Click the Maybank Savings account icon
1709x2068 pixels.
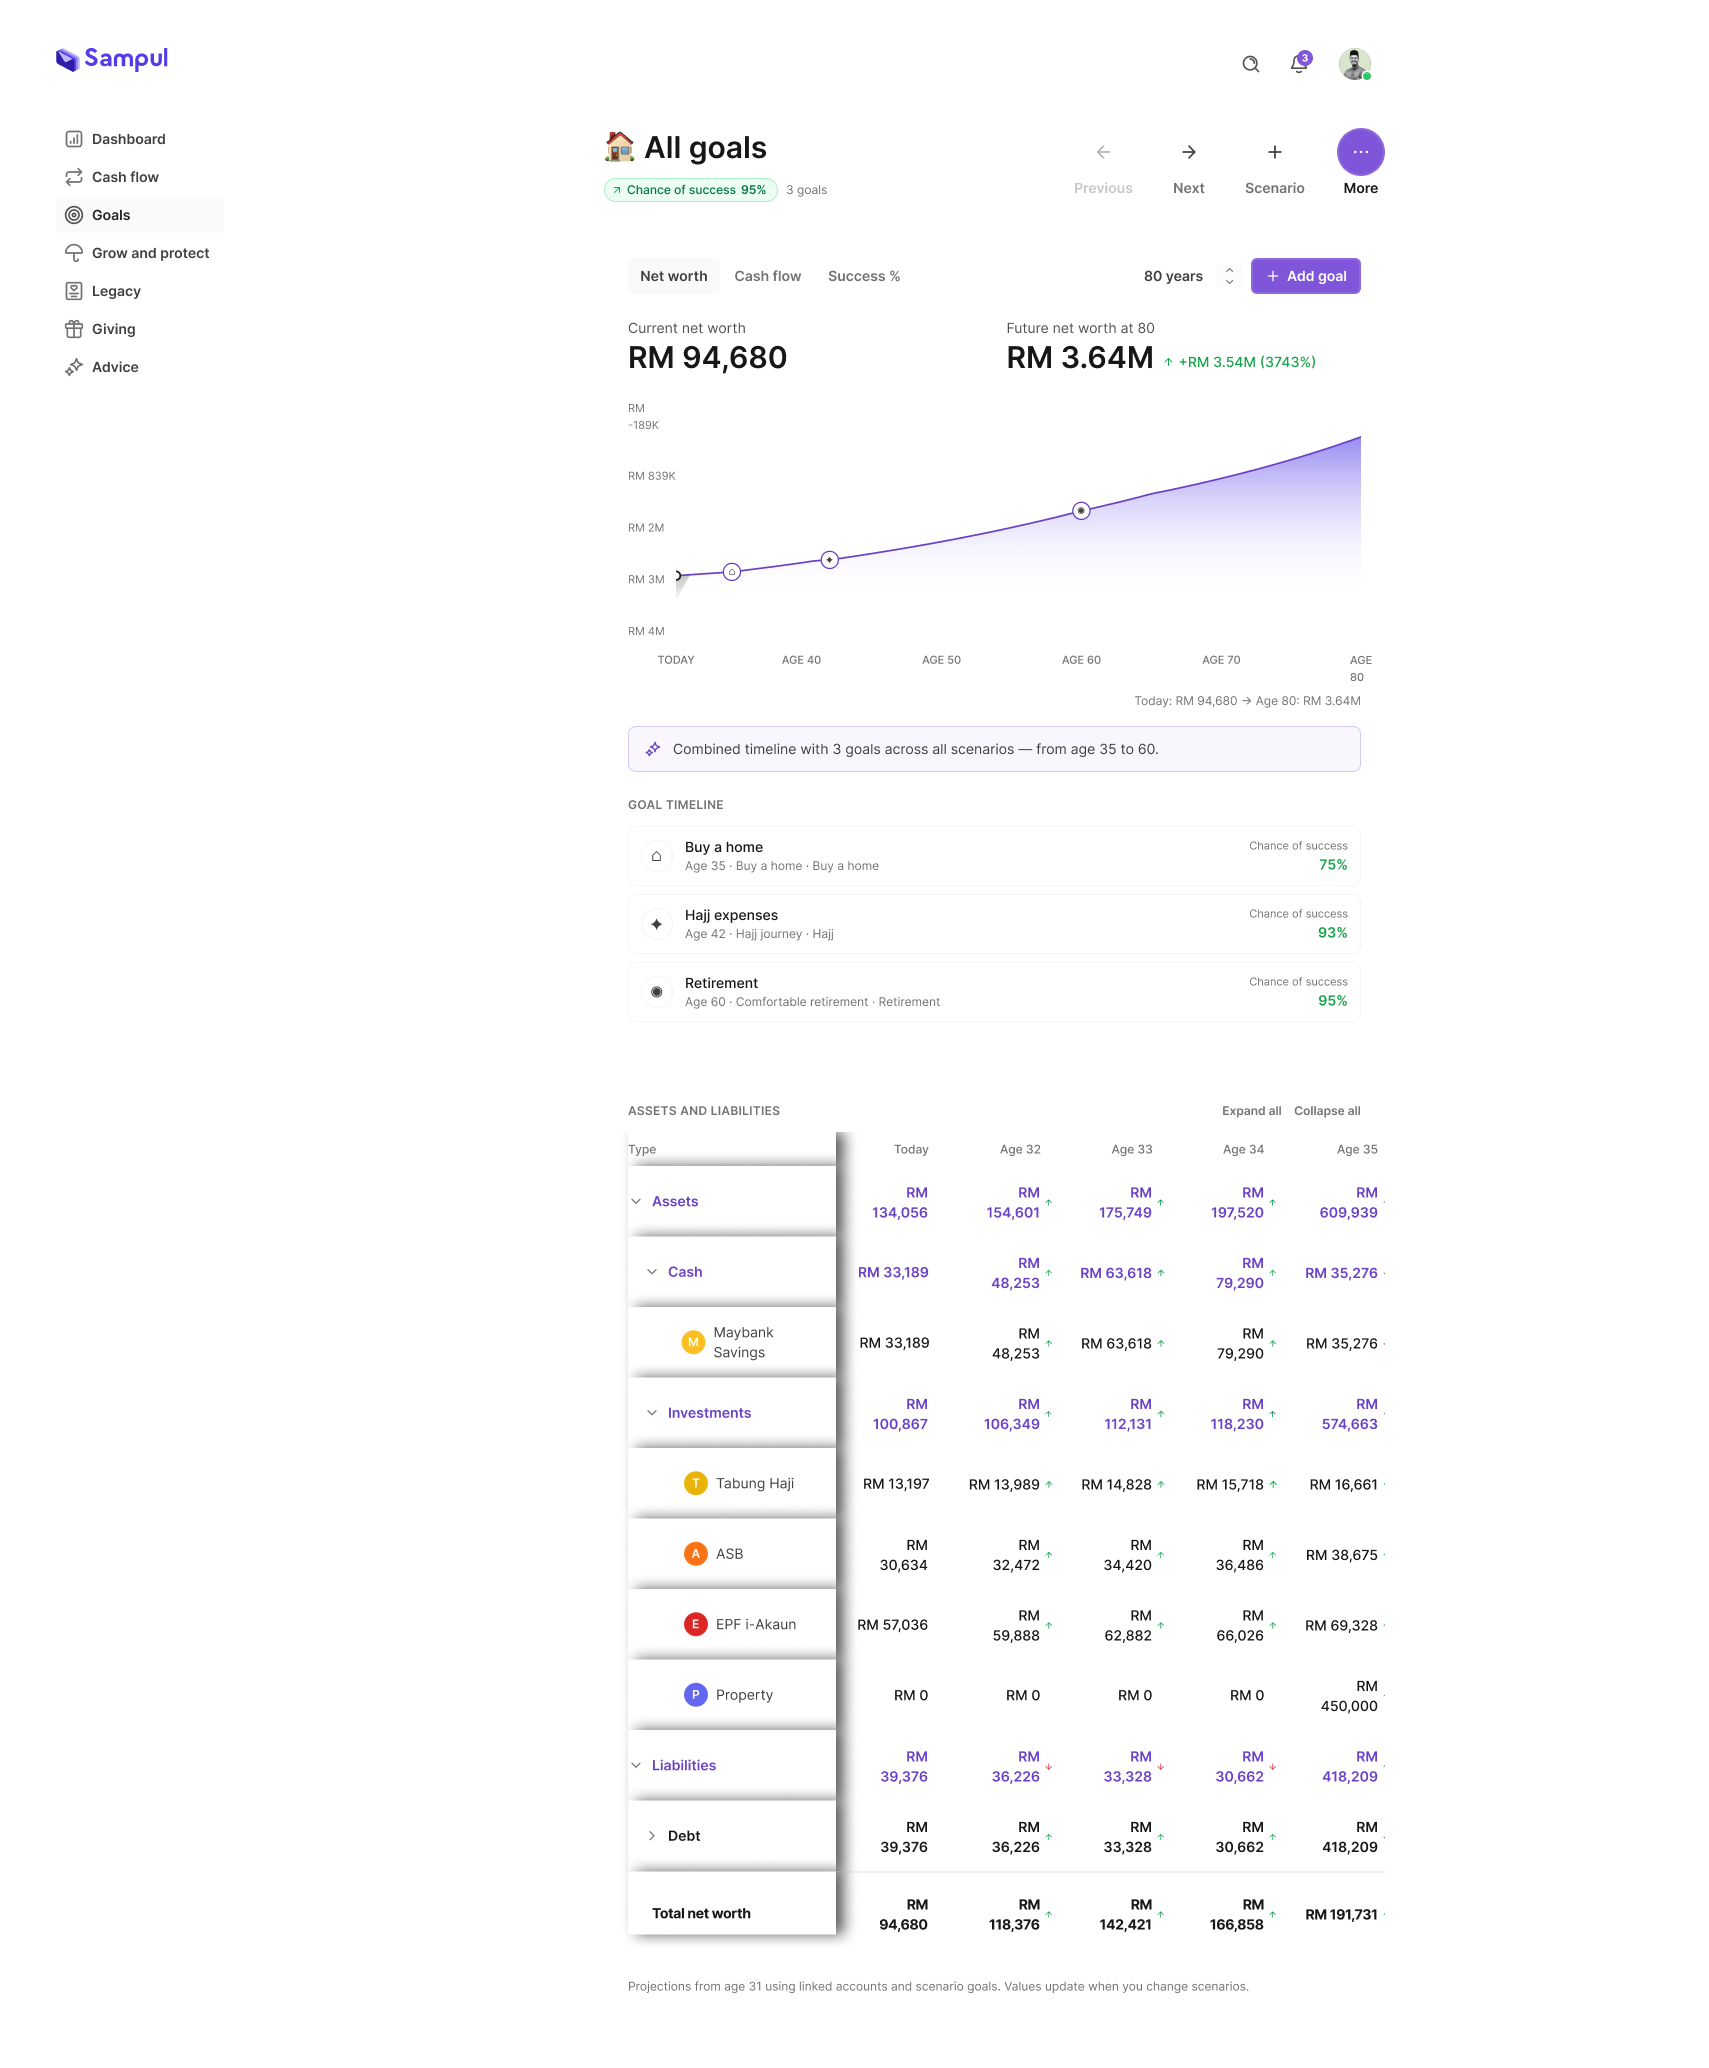click(x=693, y=1342)
